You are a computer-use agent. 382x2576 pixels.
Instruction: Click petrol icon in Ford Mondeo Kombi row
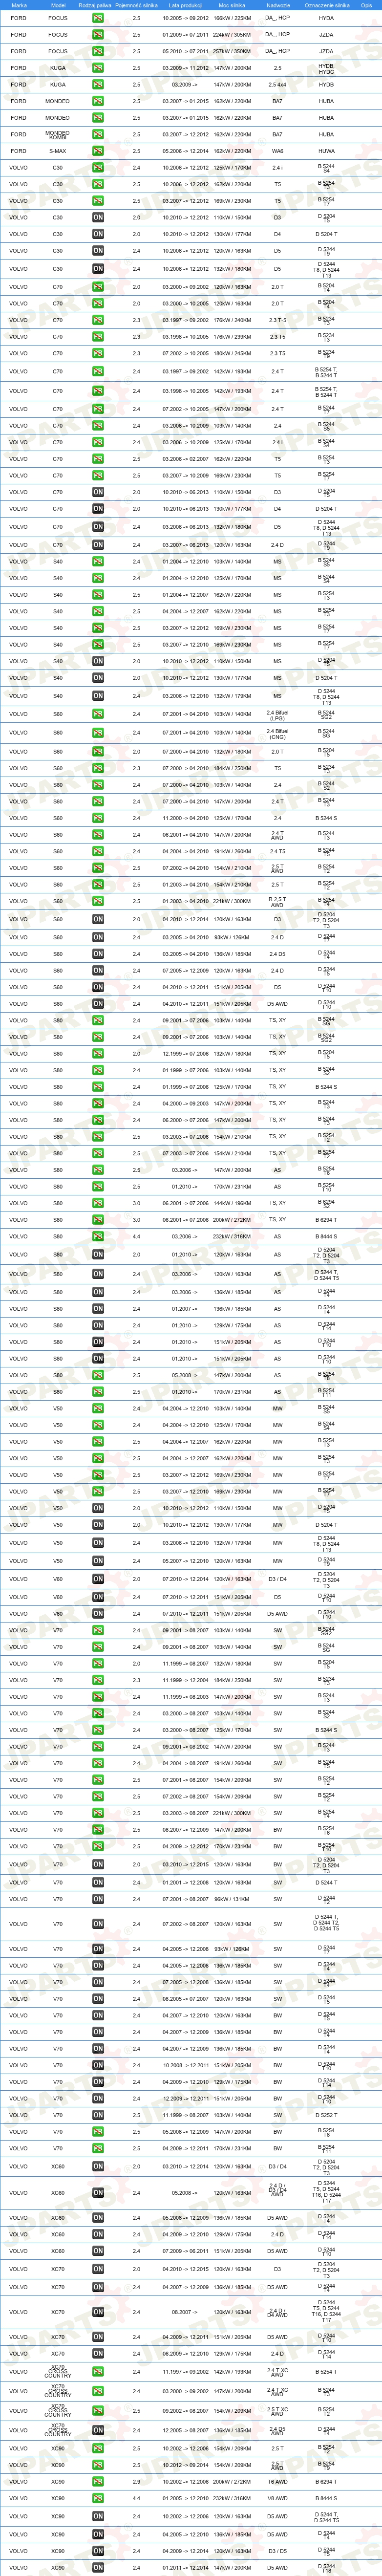pos(98,134)
